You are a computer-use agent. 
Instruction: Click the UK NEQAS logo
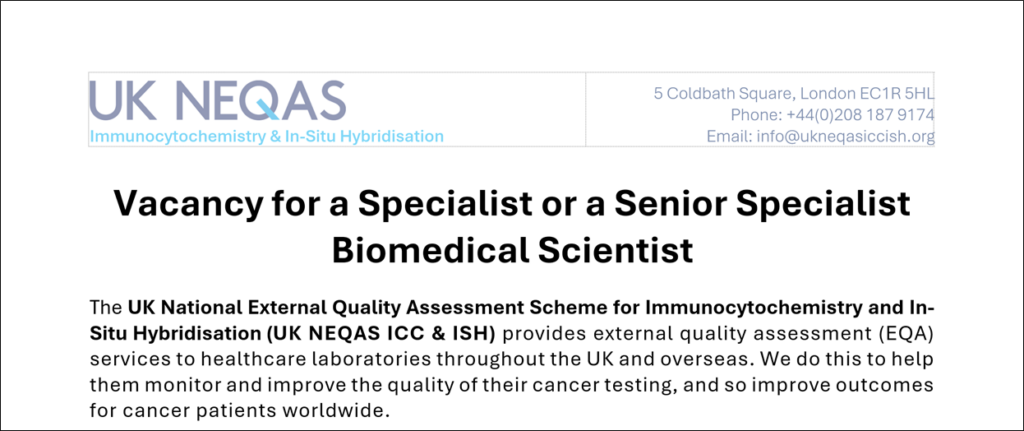(x=217, y=100)
